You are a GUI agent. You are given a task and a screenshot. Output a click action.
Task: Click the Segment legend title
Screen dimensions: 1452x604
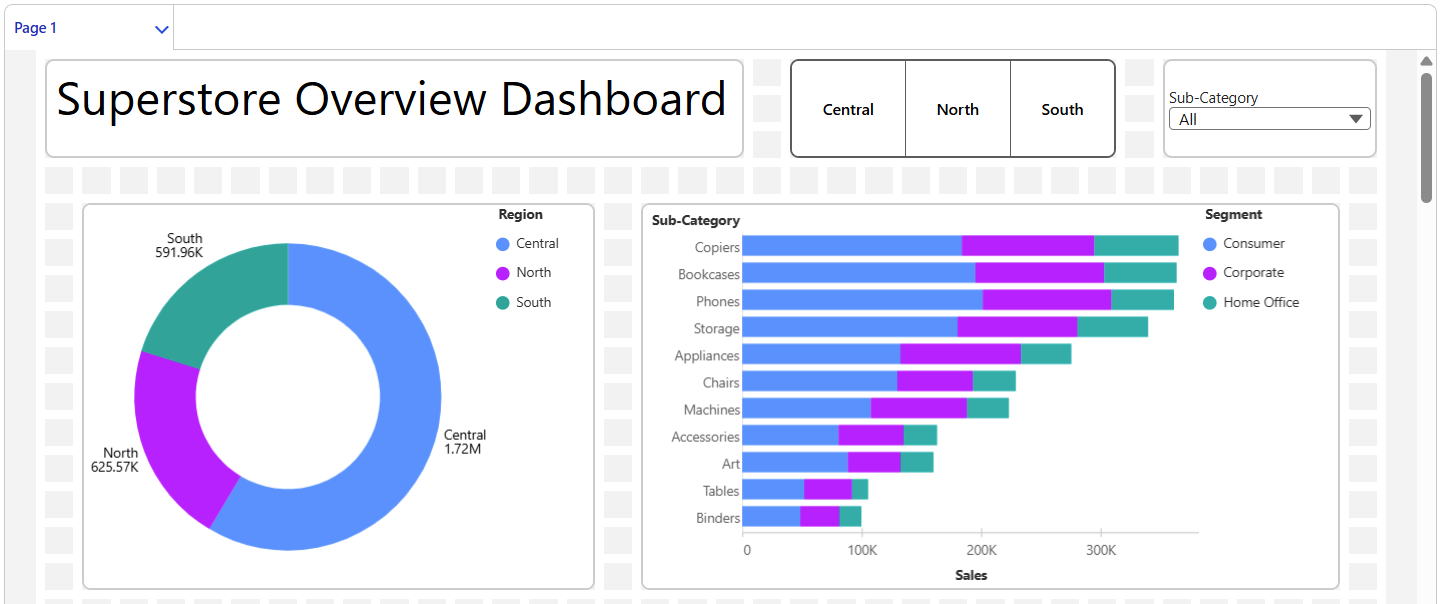(x=1233, y=214)
